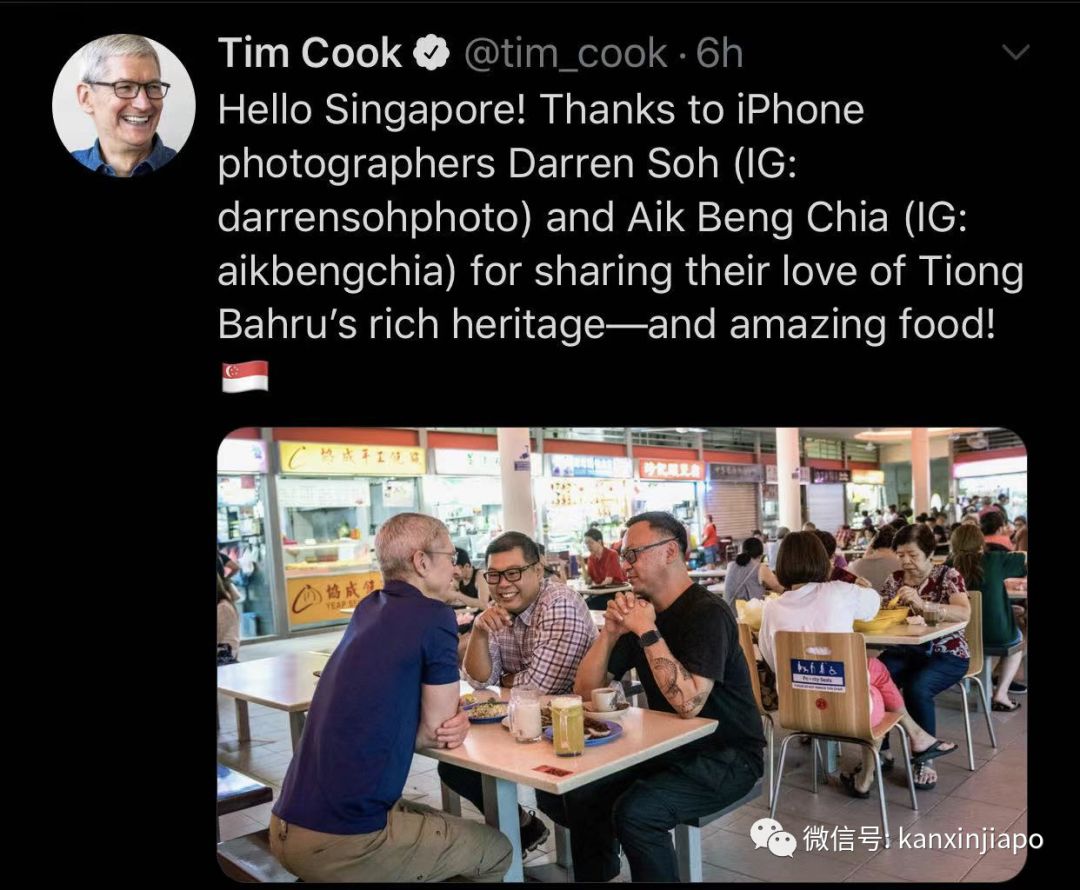Click the WeChat logo watermark
The height and width of the screenshot is (890, 1080).
pyautogui.click(x=772, y=837)
